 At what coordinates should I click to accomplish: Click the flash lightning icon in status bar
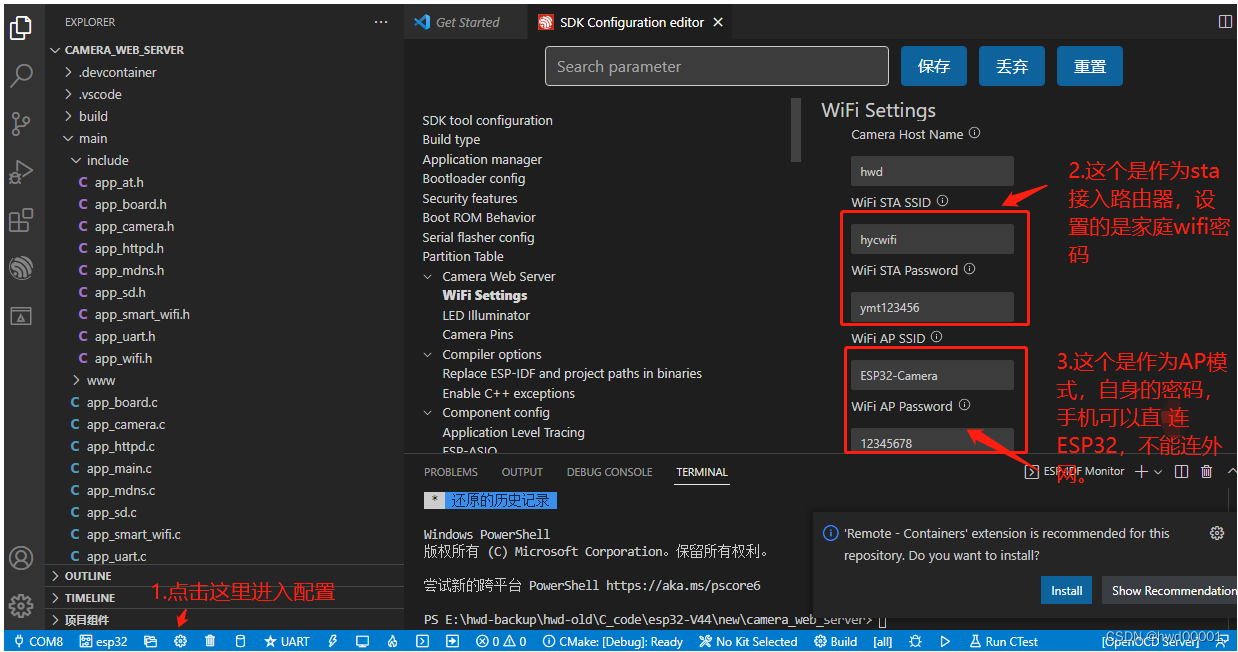333,642
